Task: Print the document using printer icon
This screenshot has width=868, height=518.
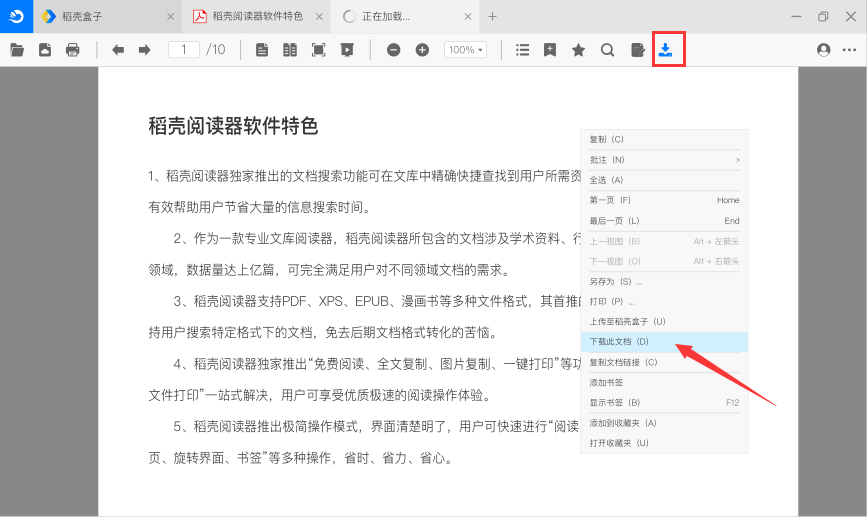Action: pyautogui.click(x=73, y=50)
